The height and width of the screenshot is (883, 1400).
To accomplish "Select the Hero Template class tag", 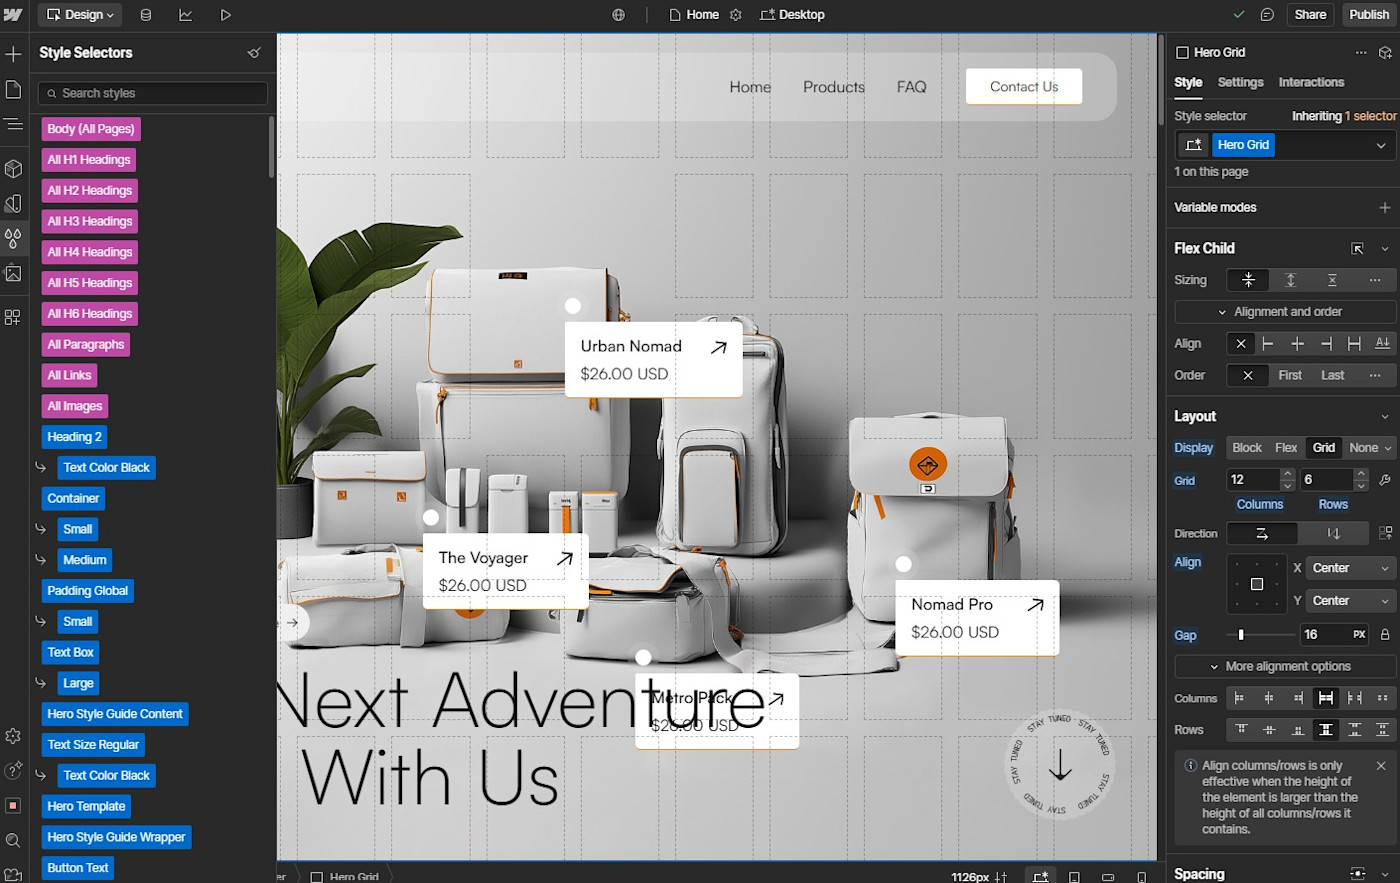I will pos(86,807).
